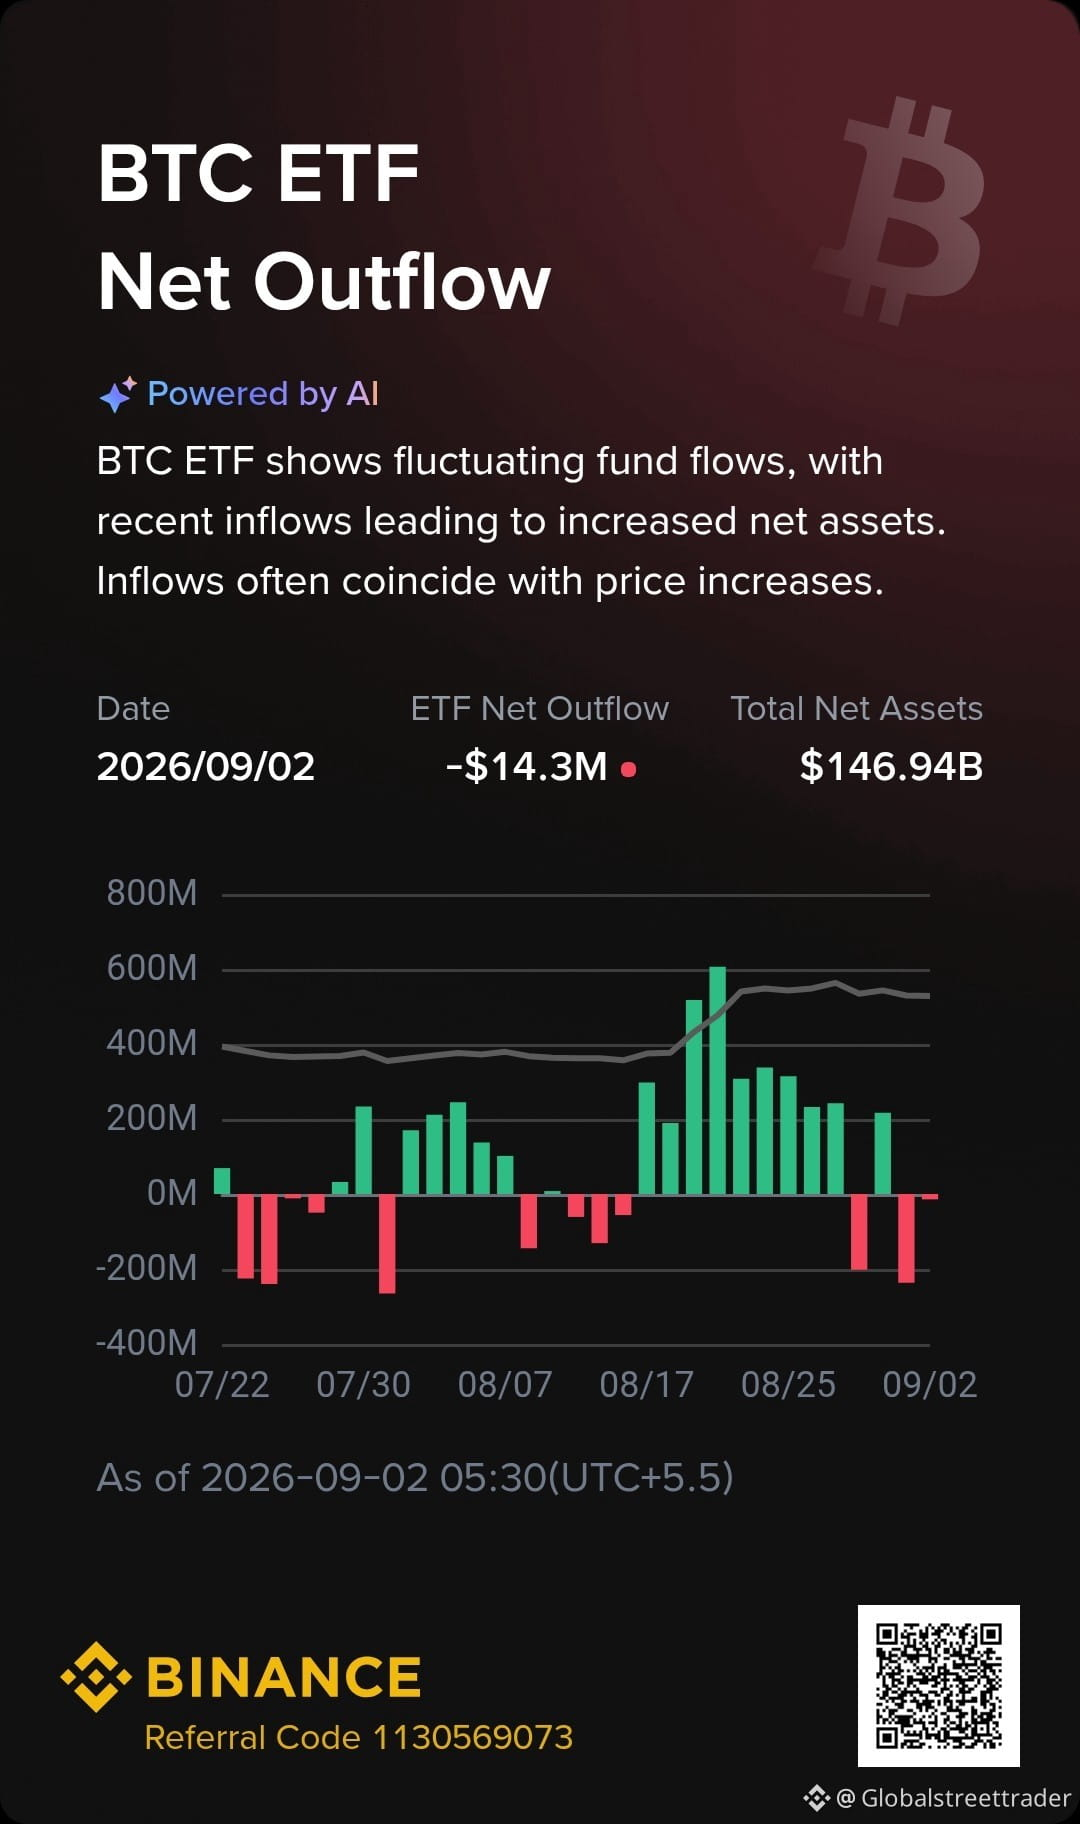Click the 800M axis label

click(x=152, y=892)
